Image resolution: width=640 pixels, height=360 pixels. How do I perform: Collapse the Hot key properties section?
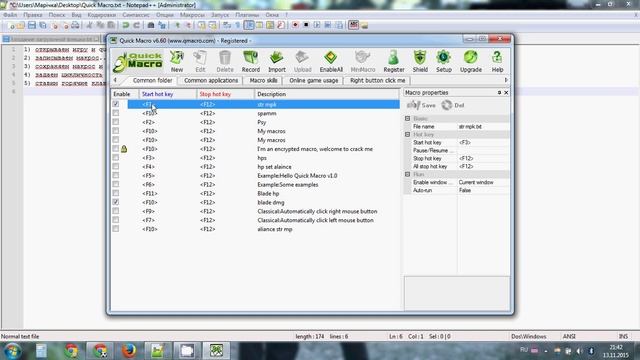[x=407, y=134]
